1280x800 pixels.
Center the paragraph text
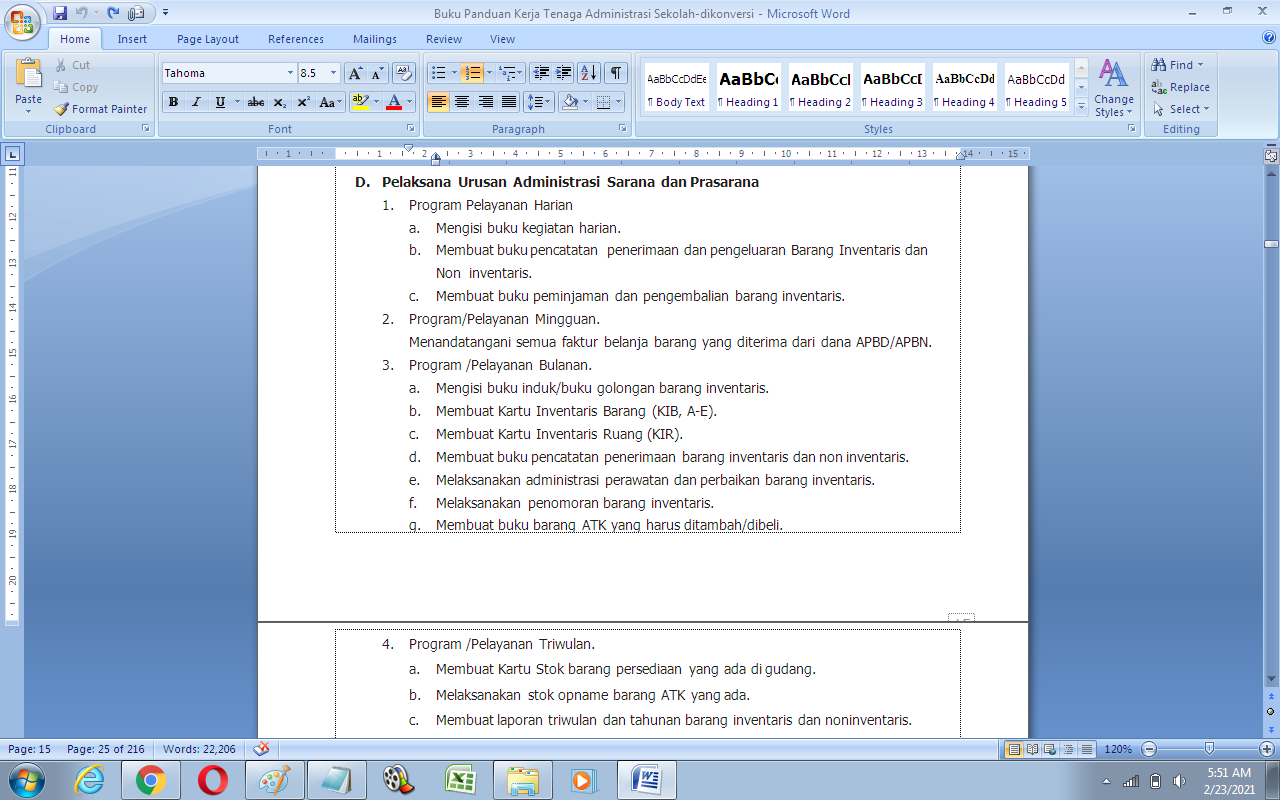pos(462,102)
